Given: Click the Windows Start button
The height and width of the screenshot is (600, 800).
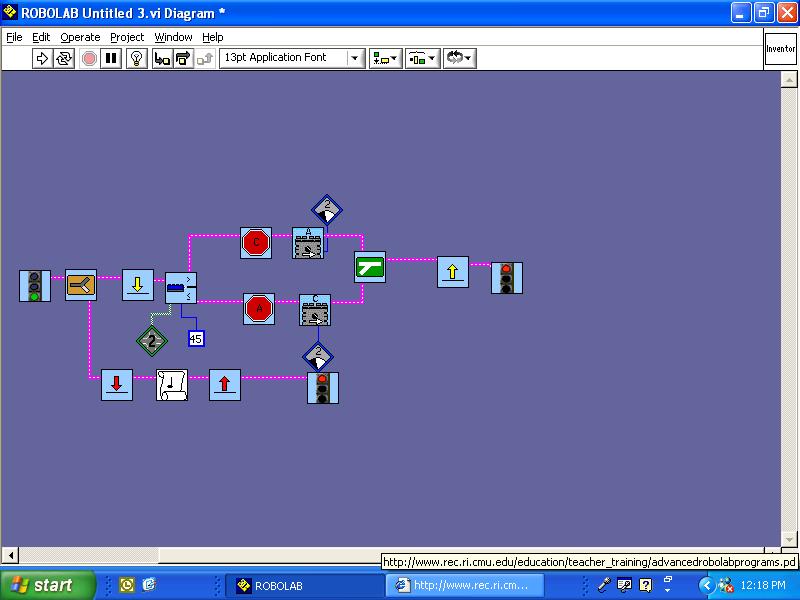Looking at the screenshot, I should tap(47, 585).
